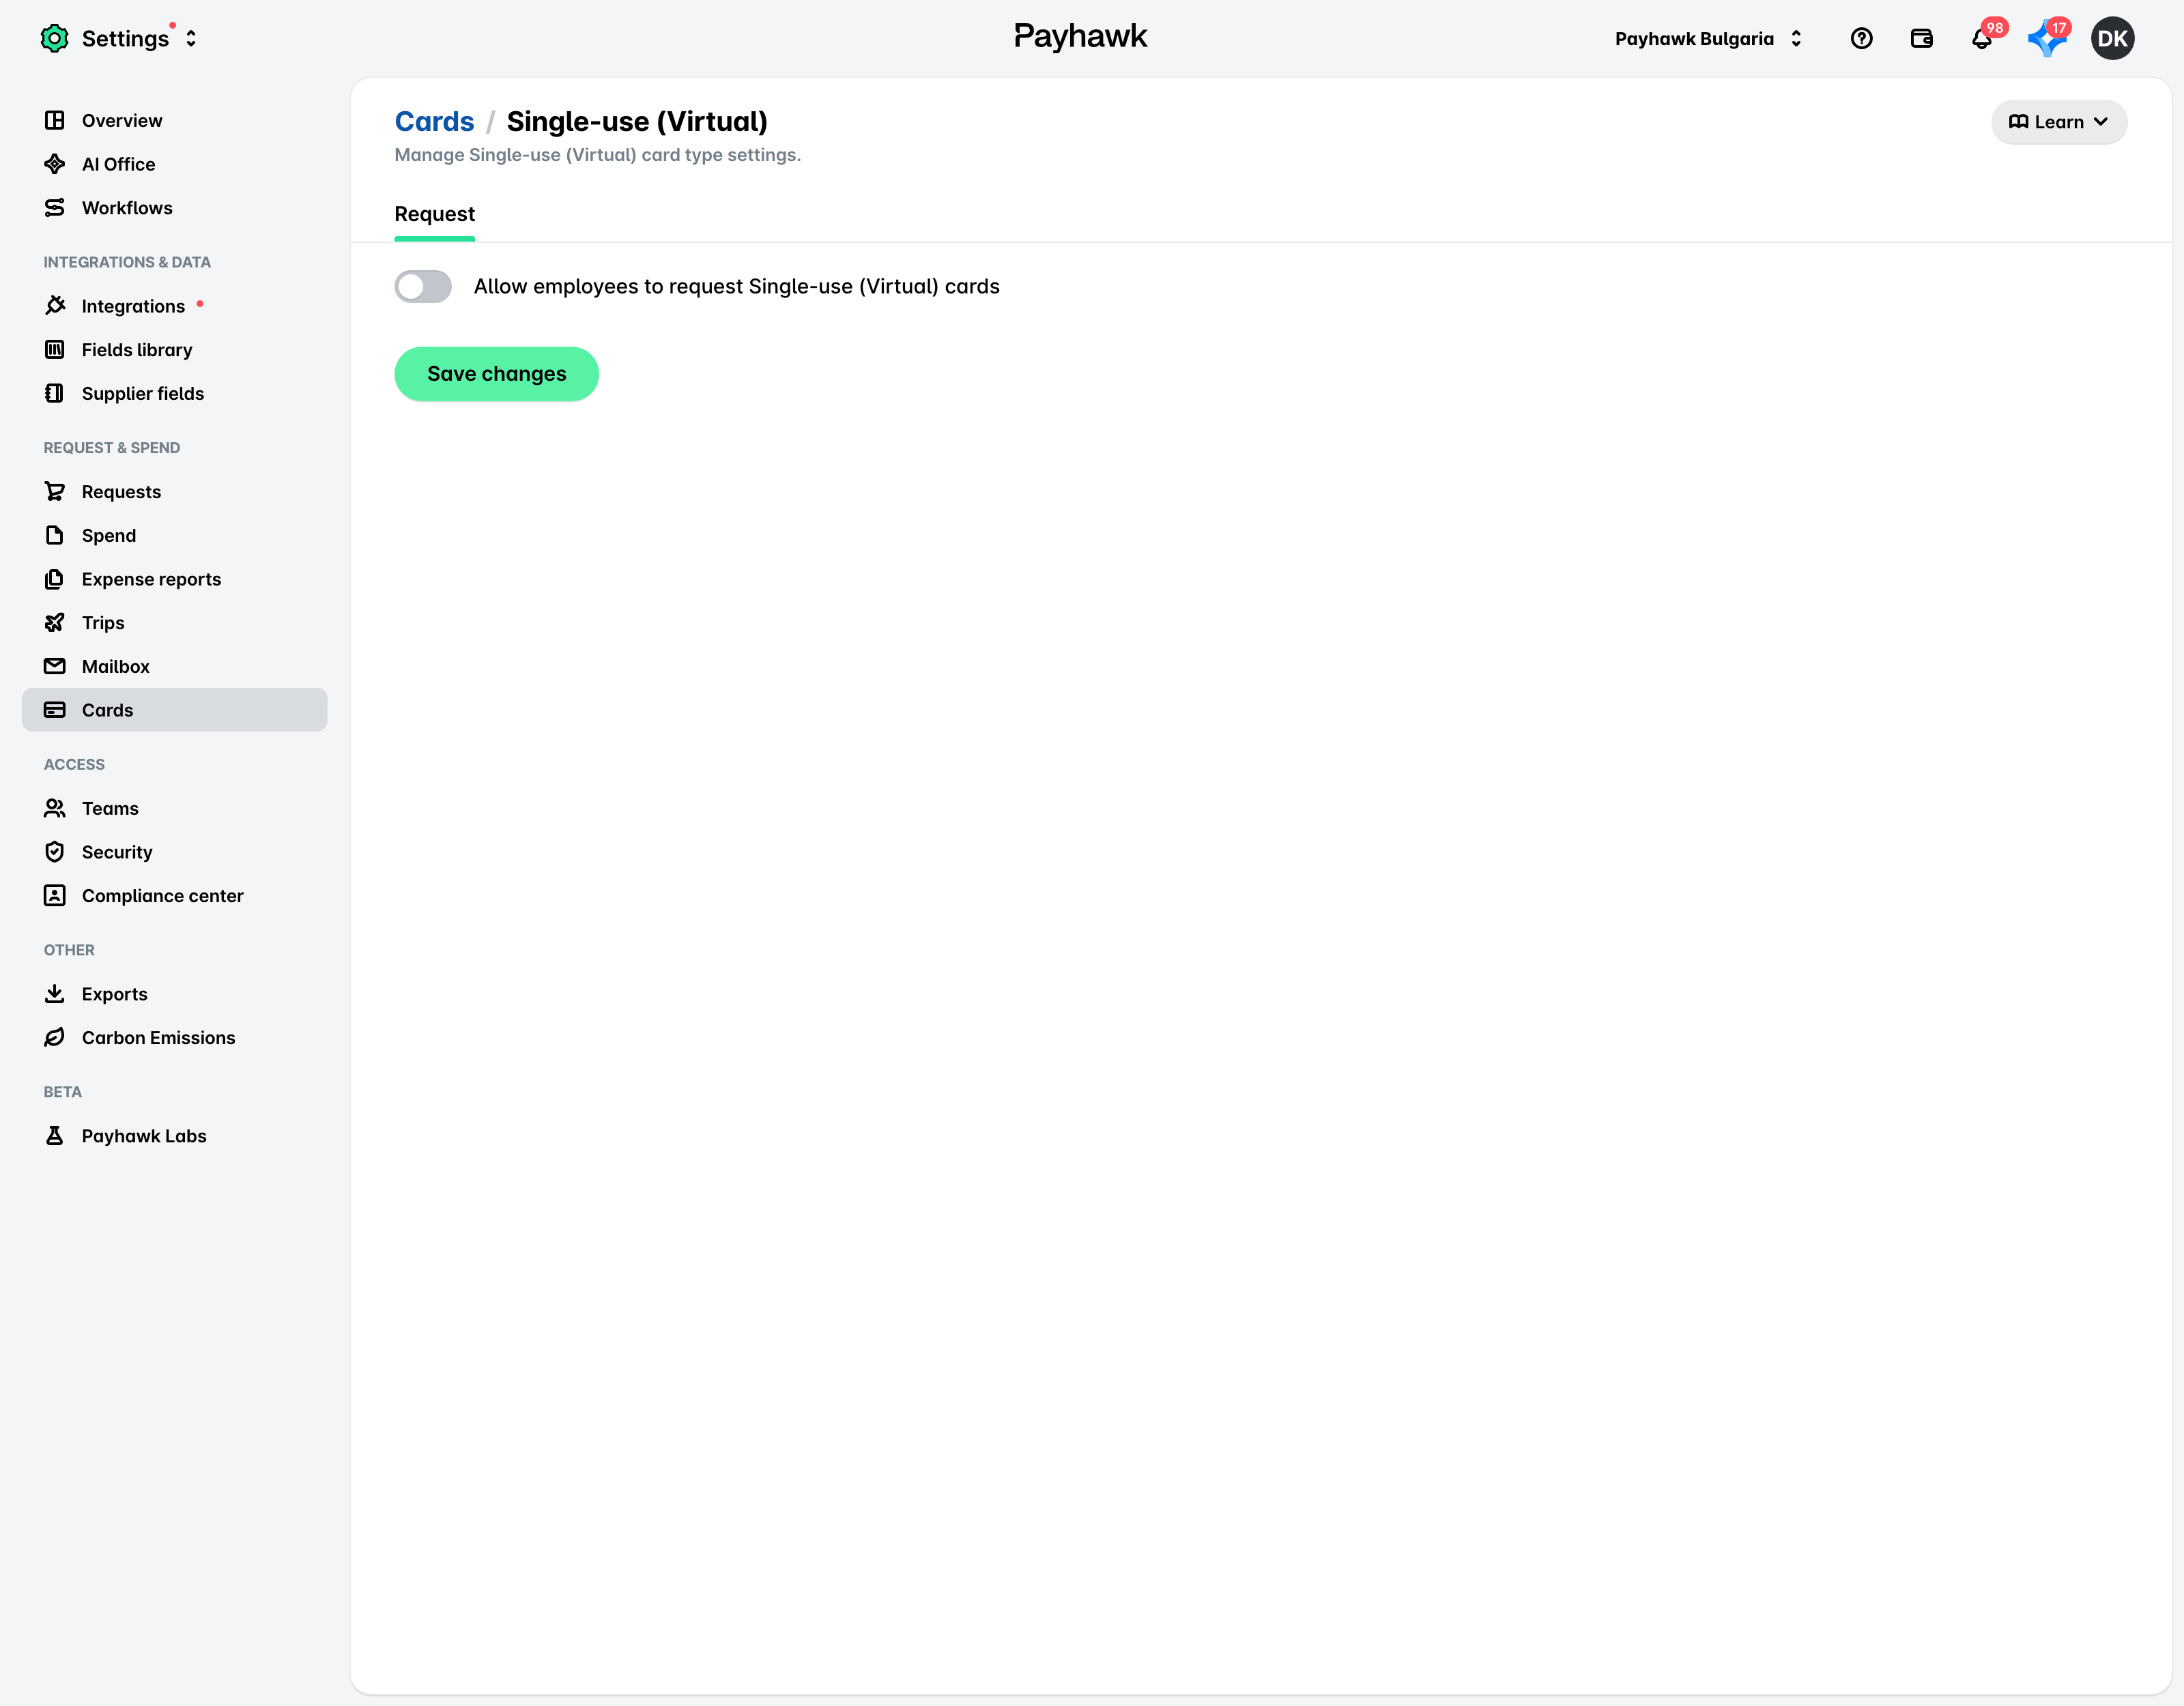
Task: Click the Overview sidebar icon
Action: [x=55, y=120]
